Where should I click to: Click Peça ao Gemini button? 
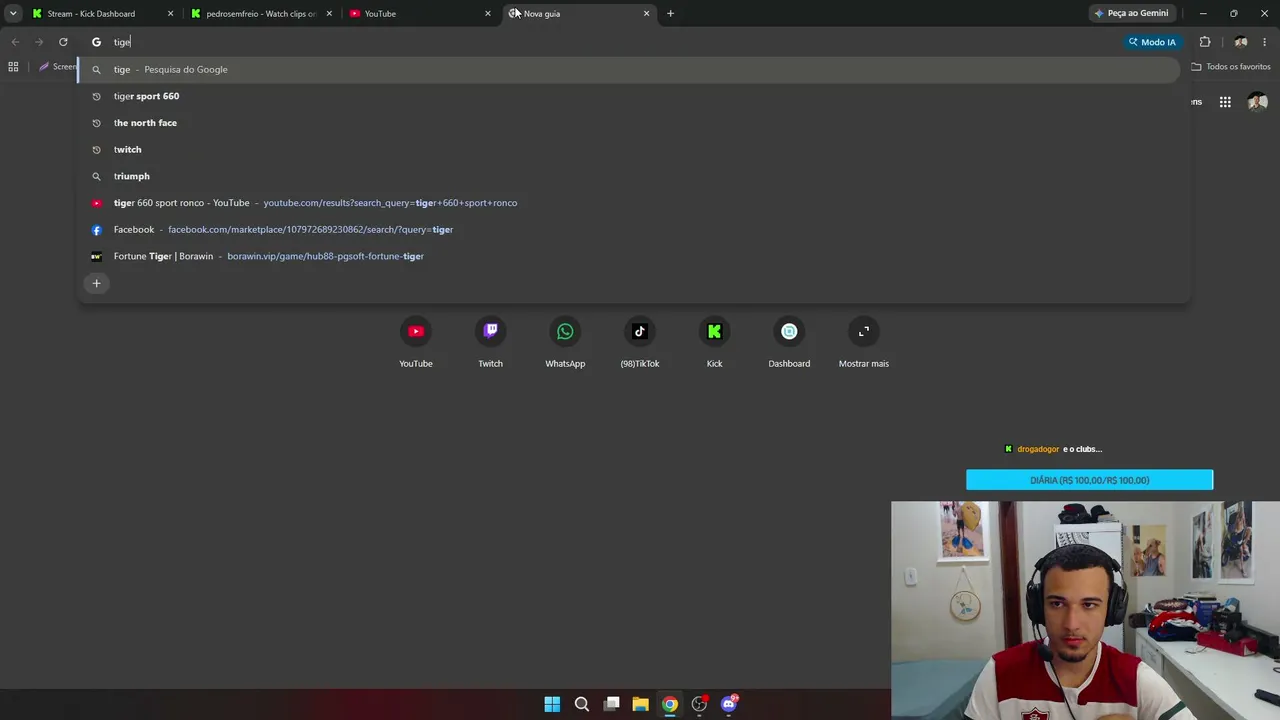tap(1131, 14)
